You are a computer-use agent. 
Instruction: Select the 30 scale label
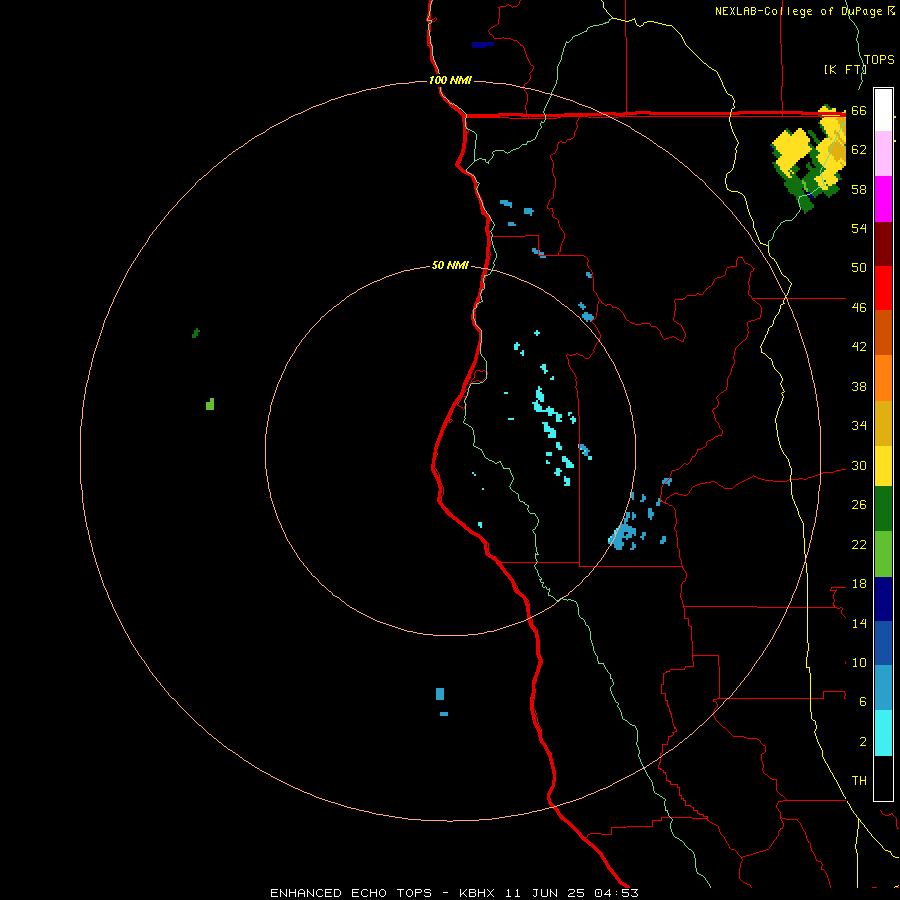(859, 465)
